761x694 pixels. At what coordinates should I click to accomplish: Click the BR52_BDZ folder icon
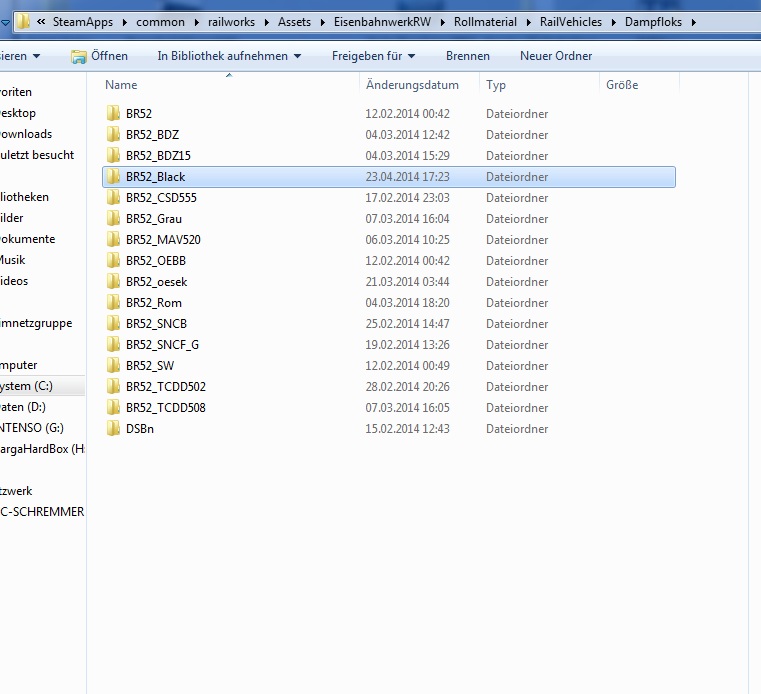[x=113, y=134]
